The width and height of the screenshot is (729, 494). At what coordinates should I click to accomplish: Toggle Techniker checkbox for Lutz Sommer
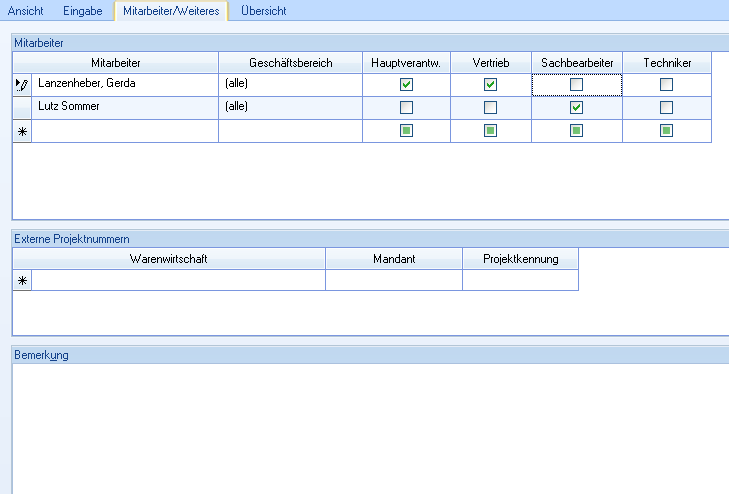[666, 107]
